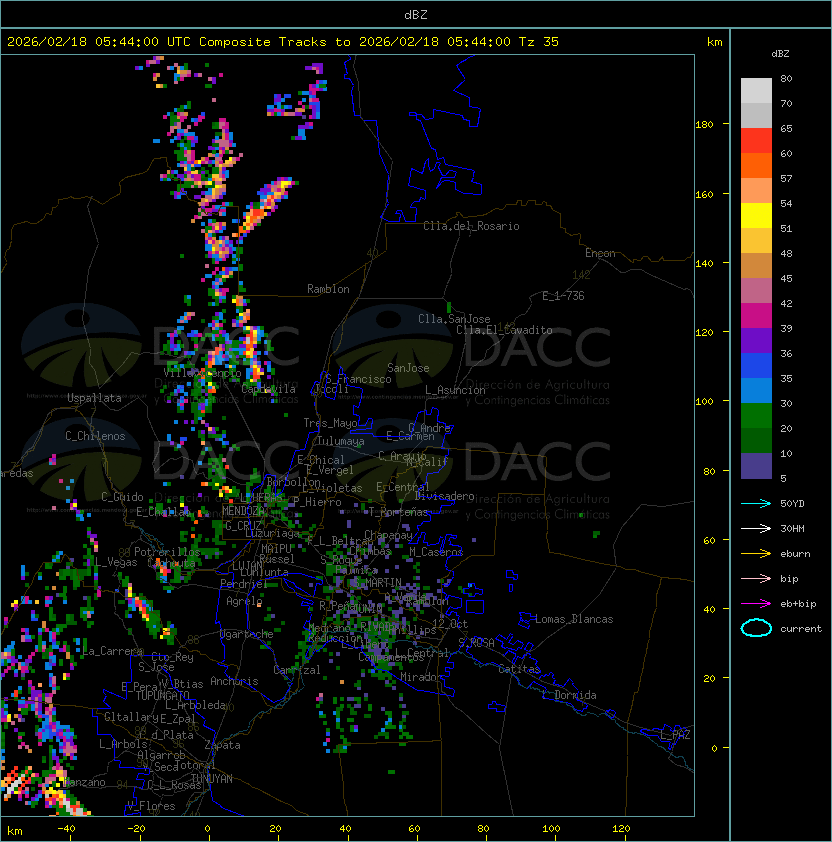Click the 'Clla.del_Rosario' map label
The height and width of the screenshot is (842, 832).
coord(471,226)
